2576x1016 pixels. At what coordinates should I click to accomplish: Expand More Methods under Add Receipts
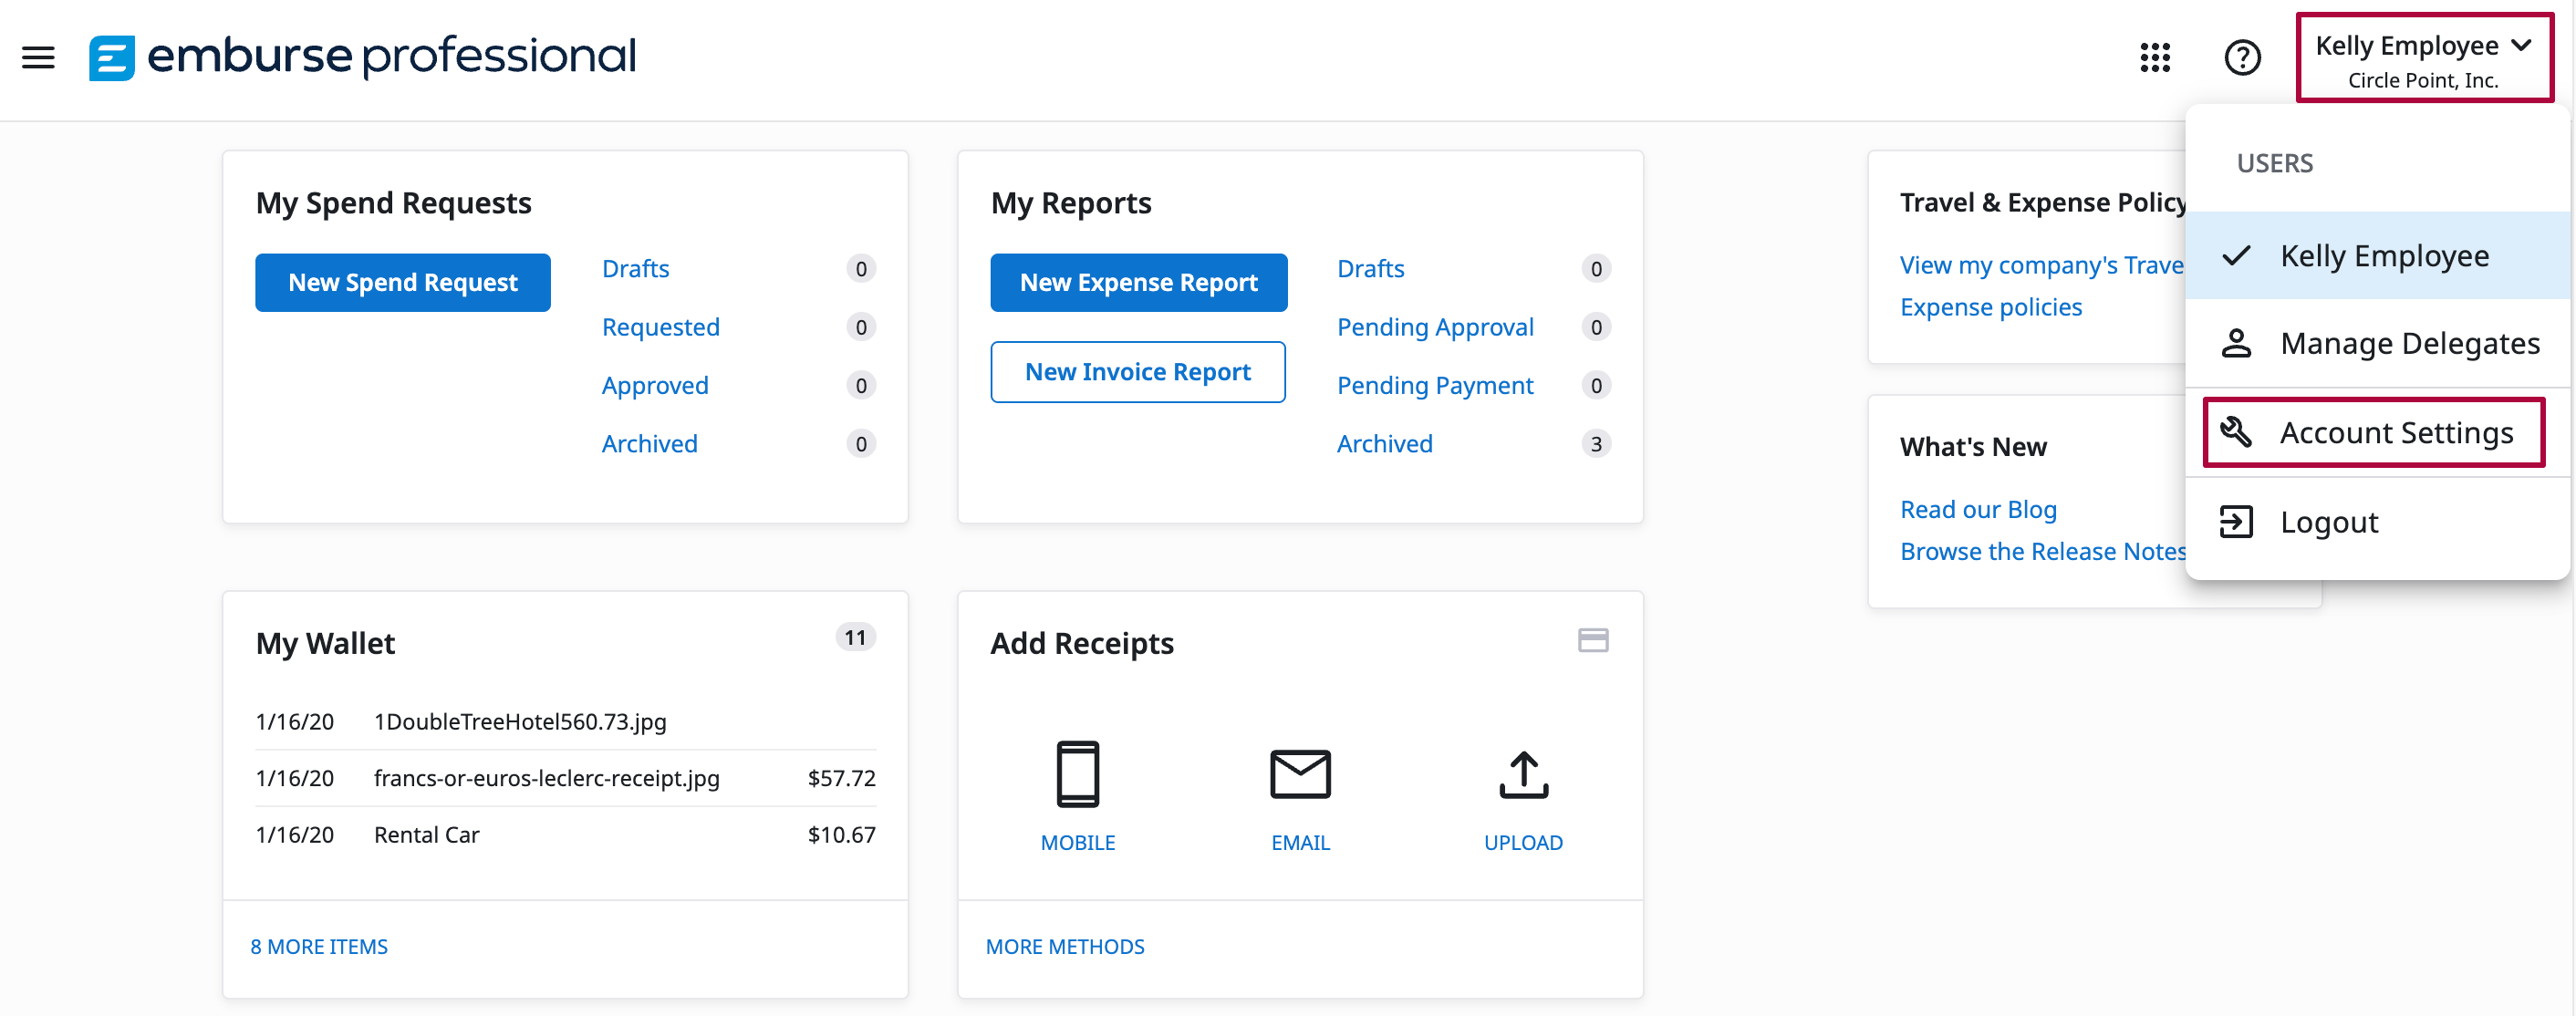tap(1064, 946)
